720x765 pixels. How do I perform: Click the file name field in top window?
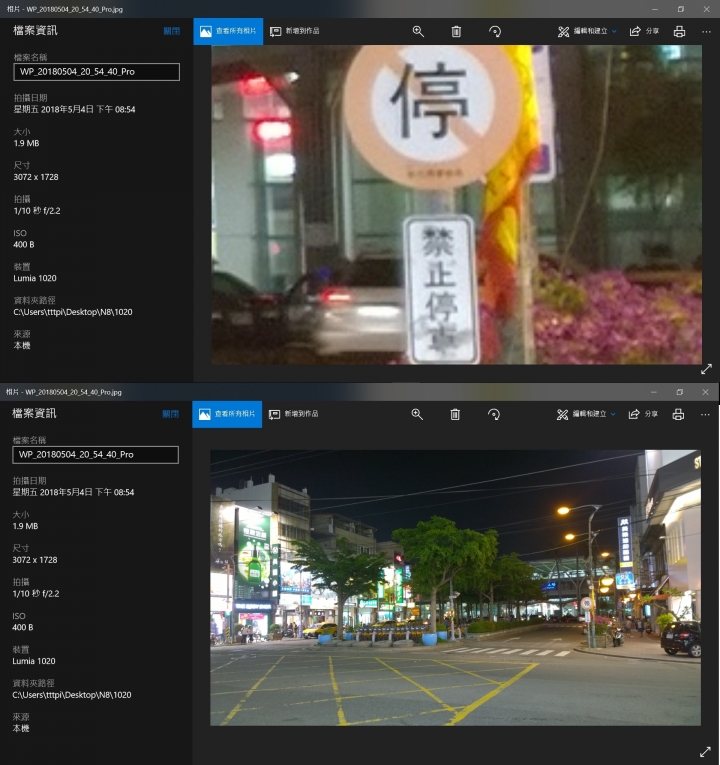(x=97, y=72)
